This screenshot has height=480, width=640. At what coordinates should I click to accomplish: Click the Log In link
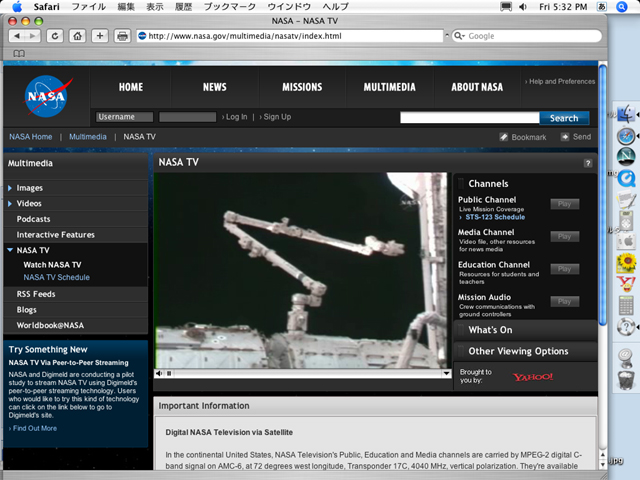tap(236, 117)
